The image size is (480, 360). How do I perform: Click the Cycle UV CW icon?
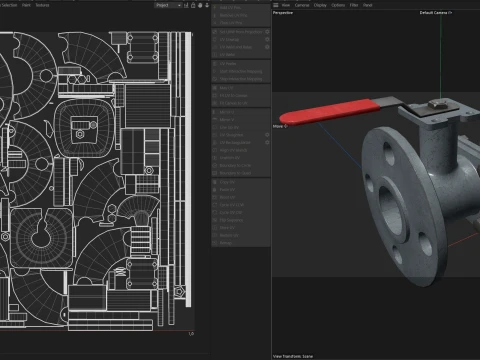215,212
